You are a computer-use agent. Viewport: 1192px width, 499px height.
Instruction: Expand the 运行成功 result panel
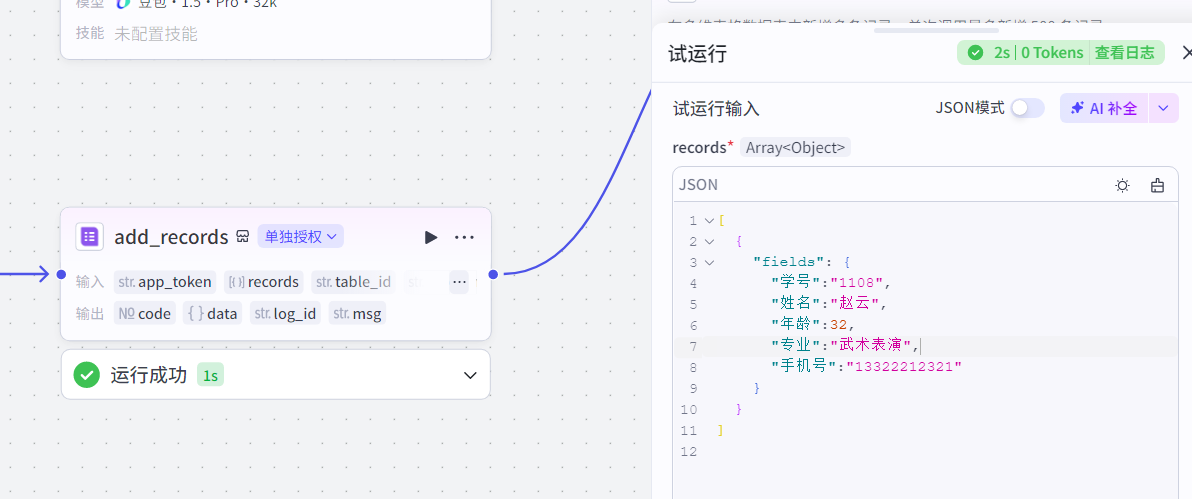470,375
